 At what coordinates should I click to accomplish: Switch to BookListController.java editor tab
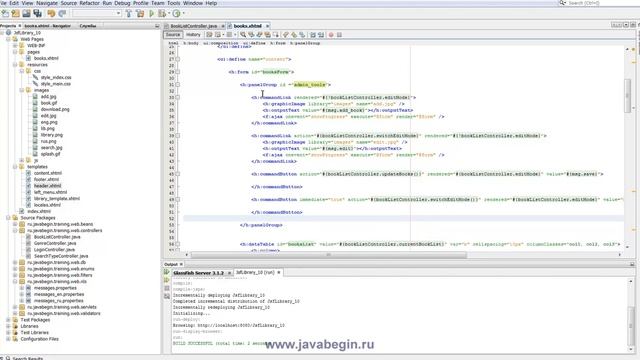point(193,26)
